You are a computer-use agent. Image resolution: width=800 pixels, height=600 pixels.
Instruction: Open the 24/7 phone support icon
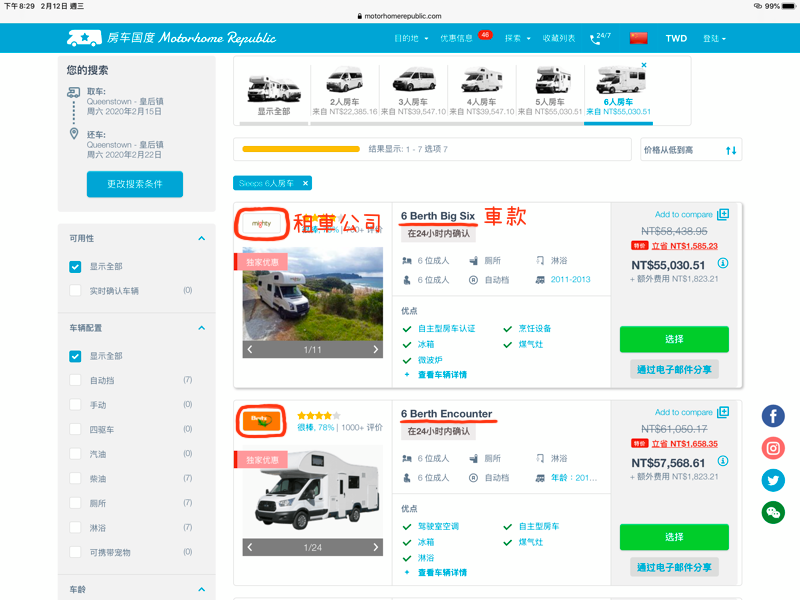click(x=600, y=38)
